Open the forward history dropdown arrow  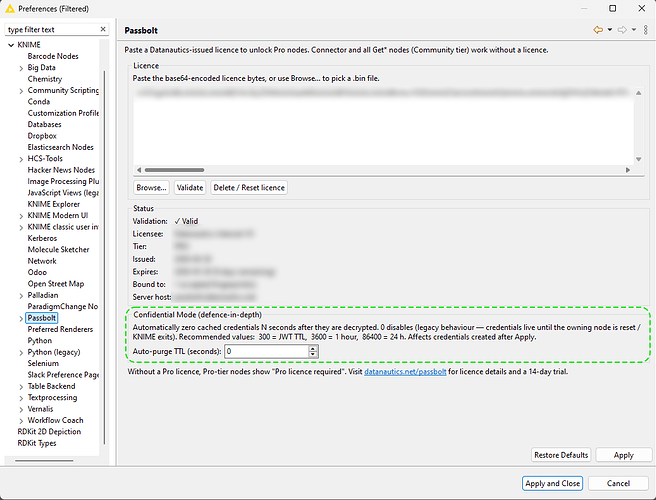point(634,30)
